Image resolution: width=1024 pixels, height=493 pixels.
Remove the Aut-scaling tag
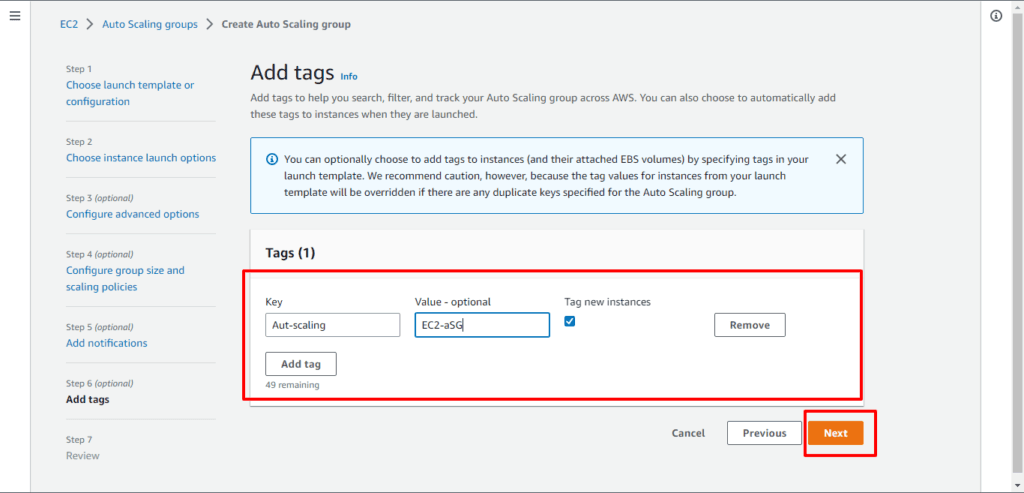point(749,325)
